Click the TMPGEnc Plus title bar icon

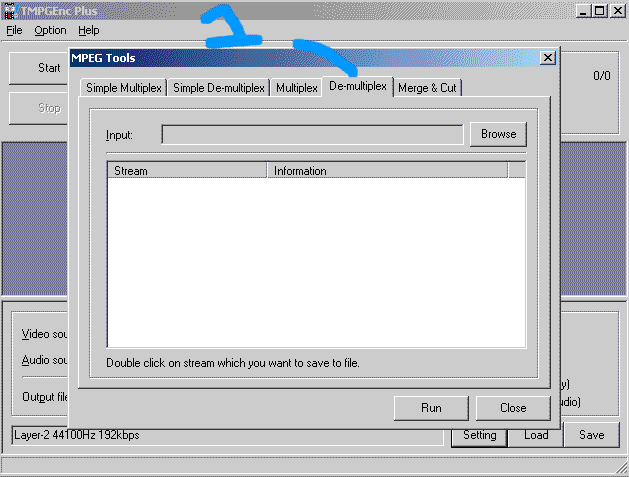pos(10,11)
